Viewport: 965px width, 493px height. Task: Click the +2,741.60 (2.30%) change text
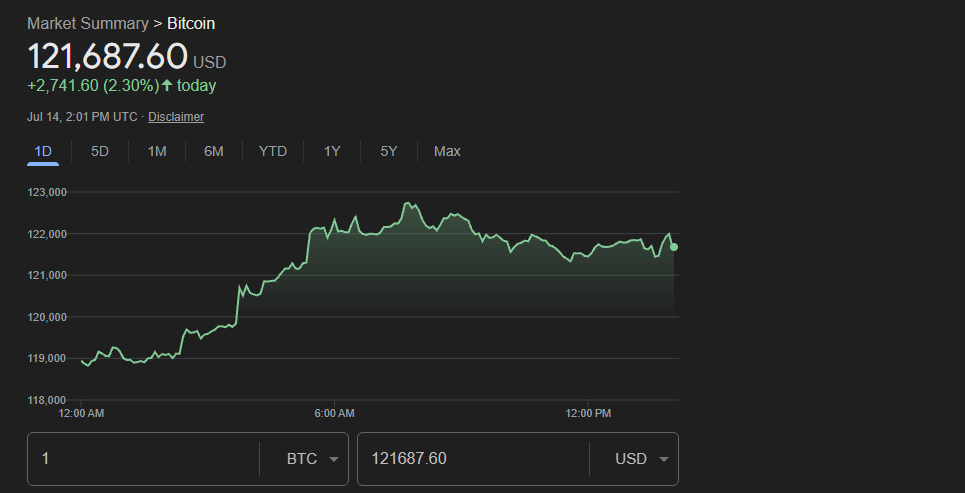pyautogui.click(x=94, y=86)
